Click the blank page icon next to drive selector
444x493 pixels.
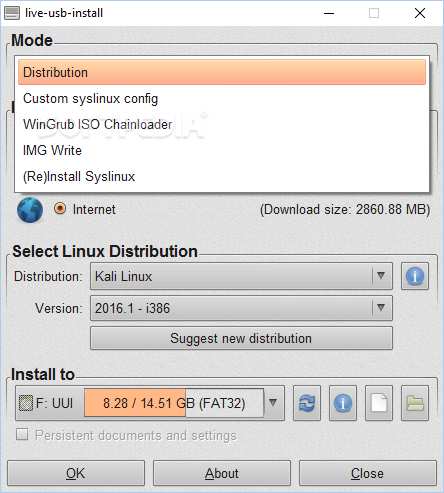[379, 403]
